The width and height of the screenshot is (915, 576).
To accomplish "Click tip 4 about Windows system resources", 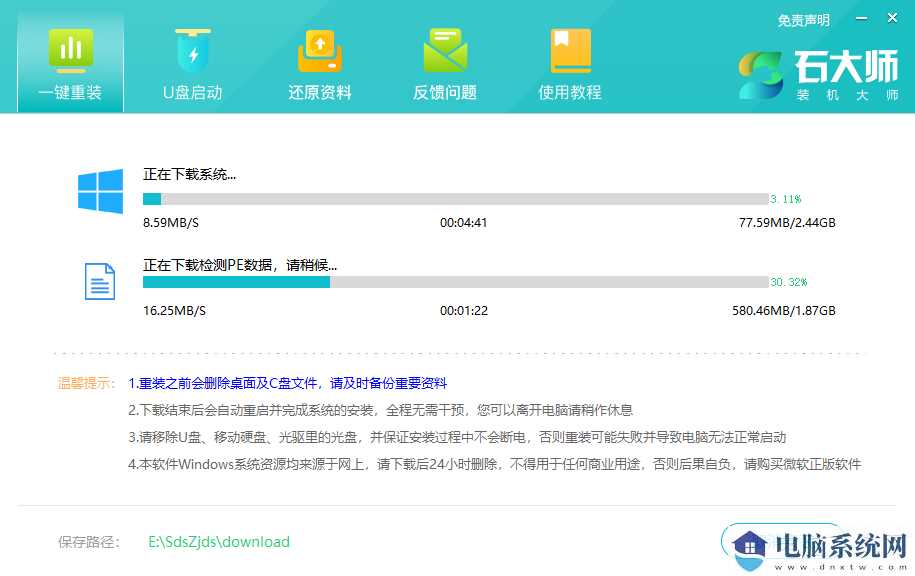I will tap(494, 464).
